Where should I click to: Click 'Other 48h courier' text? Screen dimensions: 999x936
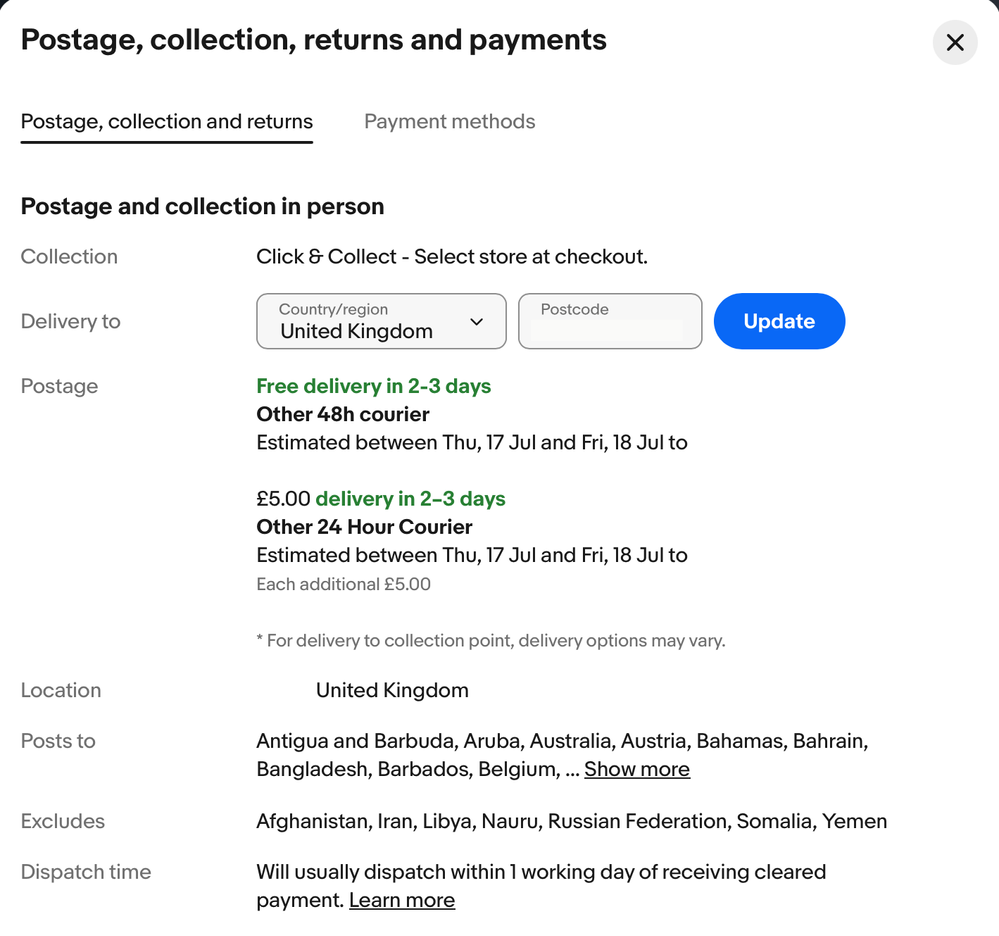tap(343, 414)
